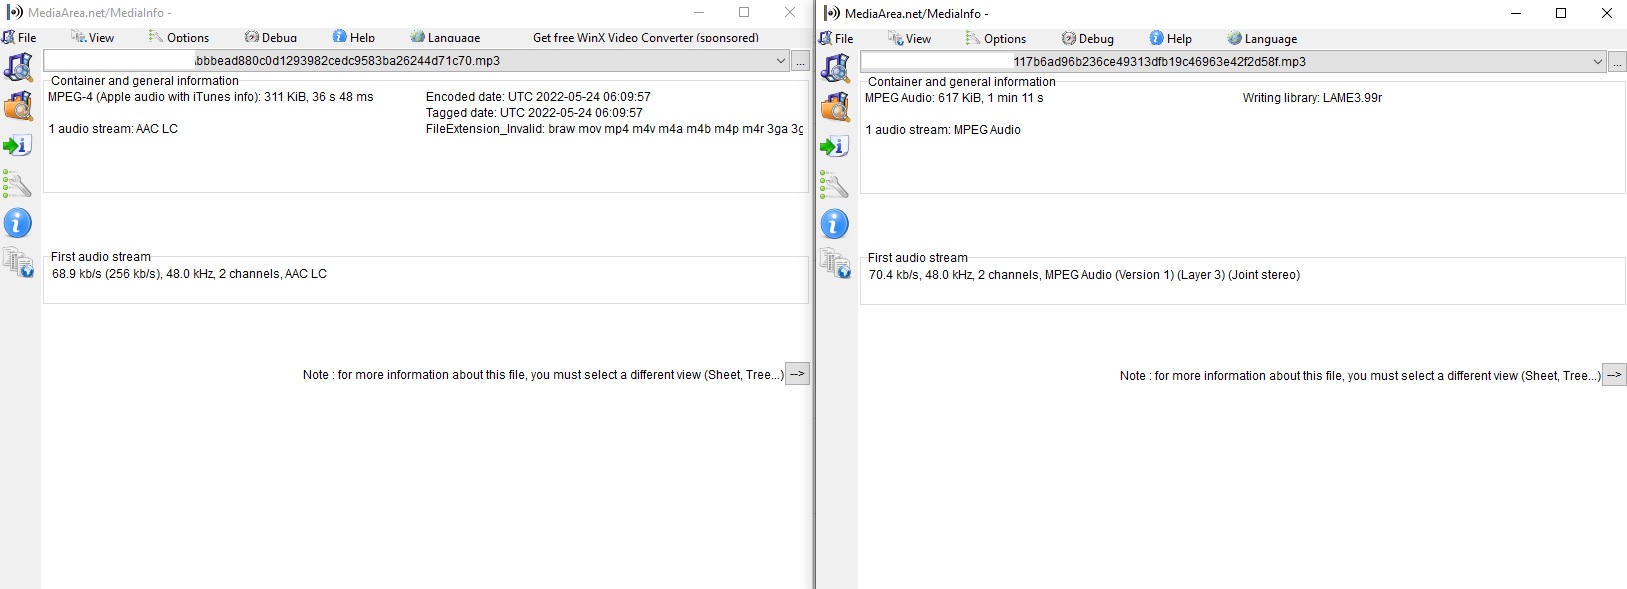Viewport: 1627px width, 589px height.
Task: Open Language menu in right window
Action: coord(1263,38)
